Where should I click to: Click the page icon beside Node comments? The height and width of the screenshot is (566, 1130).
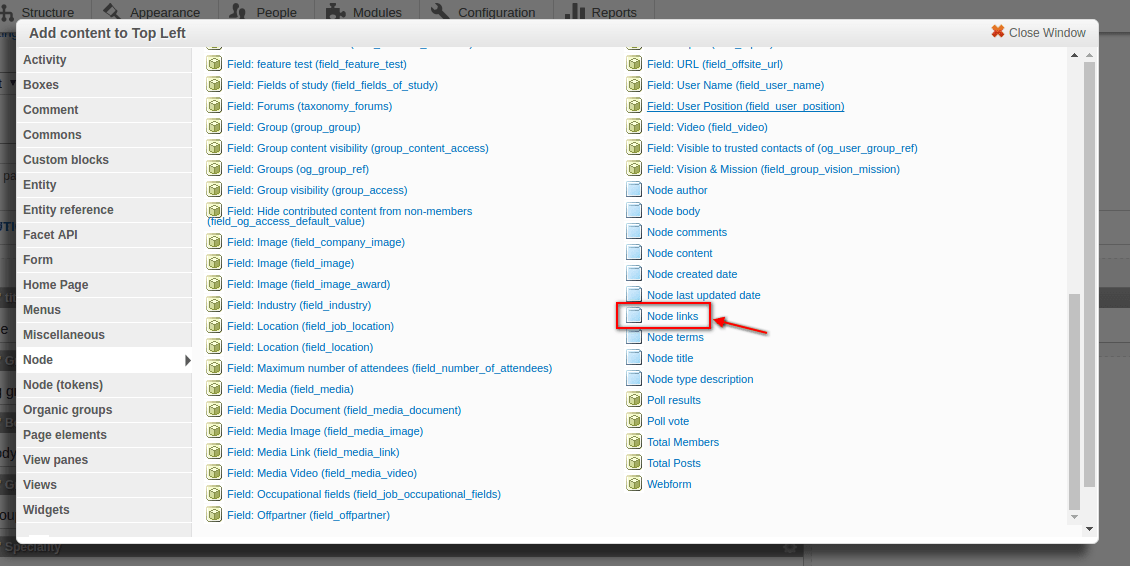click(x=634, y=231)
